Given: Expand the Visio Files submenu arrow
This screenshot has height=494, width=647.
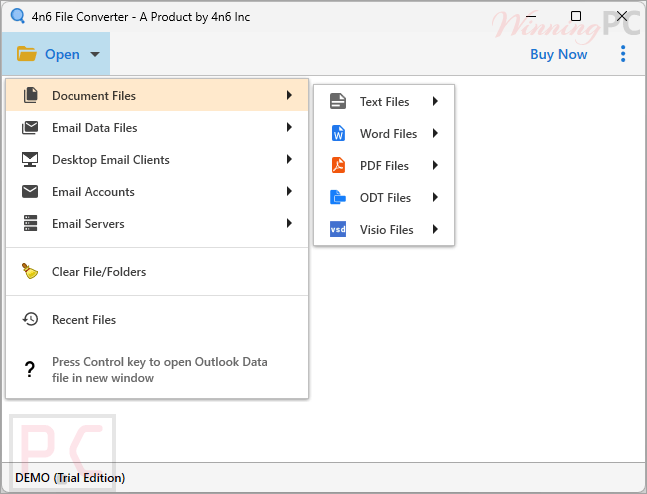Looking at the screenshot, I should tap(435, 229).
